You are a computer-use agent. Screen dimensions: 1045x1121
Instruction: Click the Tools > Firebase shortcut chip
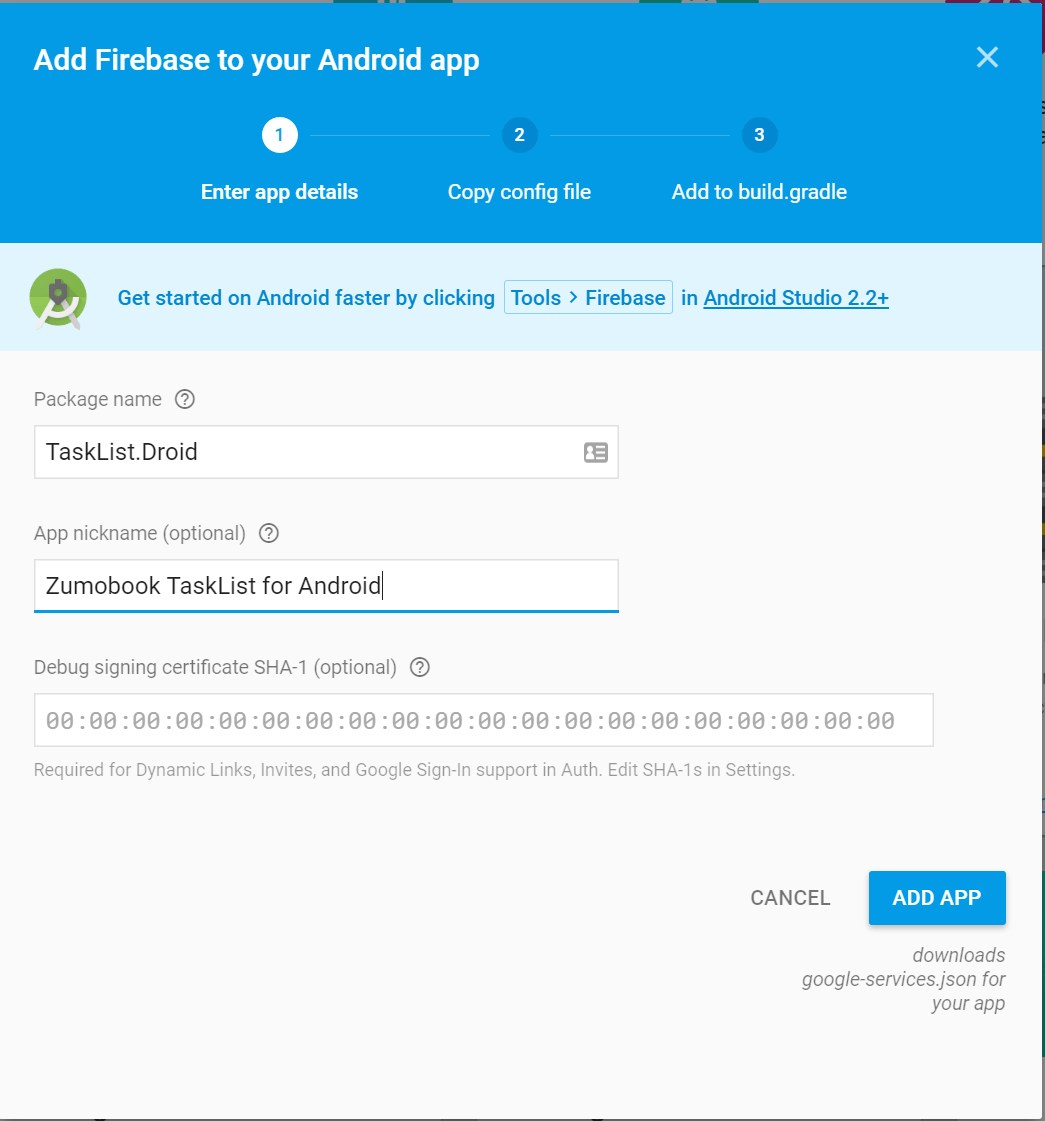[588, 297]
